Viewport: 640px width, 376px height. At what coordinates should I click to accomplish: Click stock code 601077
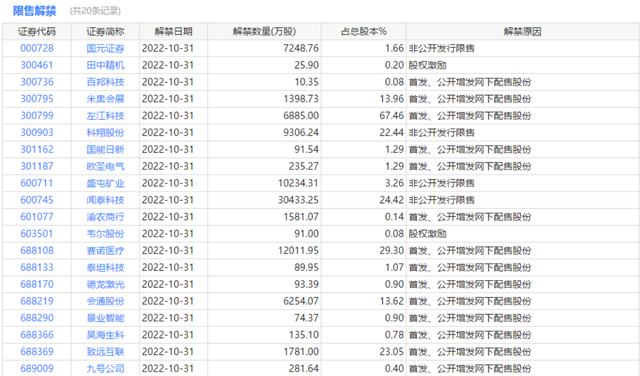point(37,217)
